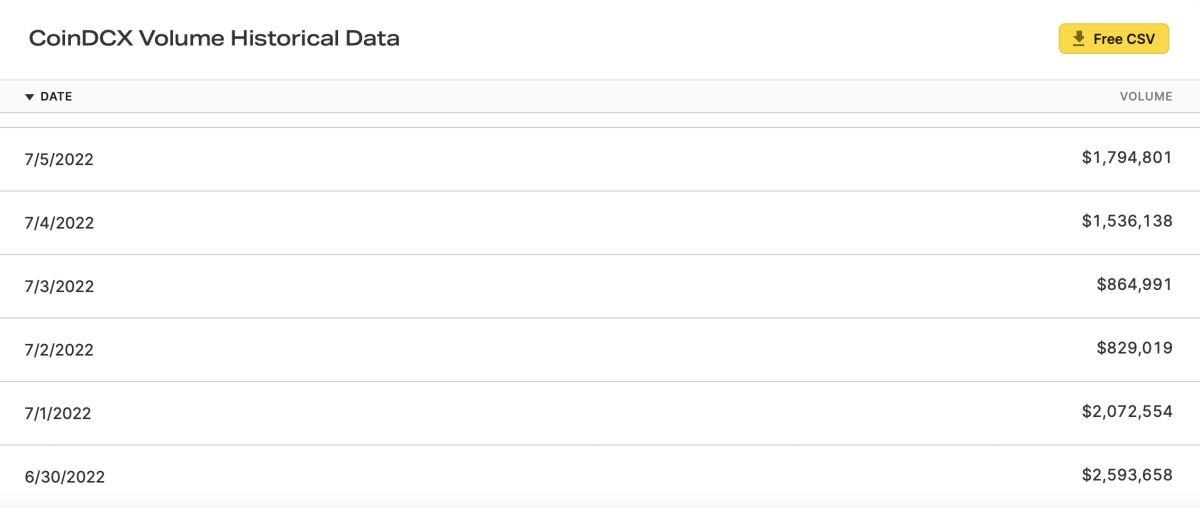
Task: Toggle the date sort arrow
Action: click(x=29, y=97)
